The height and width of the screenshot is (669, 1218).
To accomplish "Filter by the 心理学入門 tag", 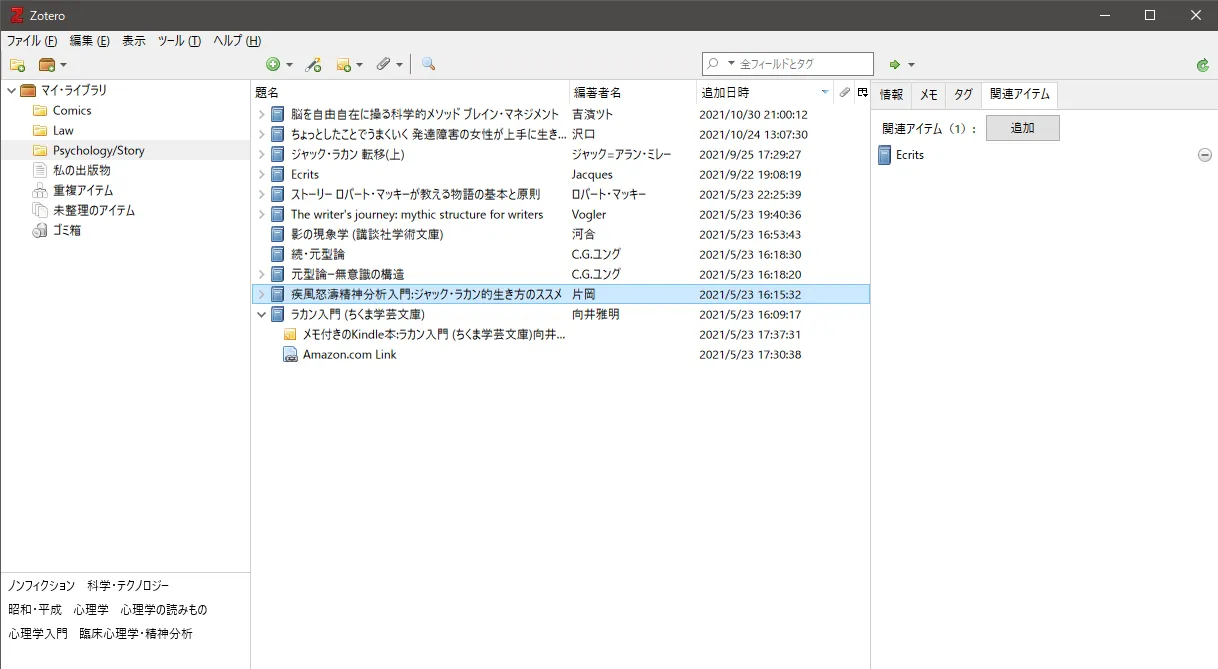I will click(38, 633).
